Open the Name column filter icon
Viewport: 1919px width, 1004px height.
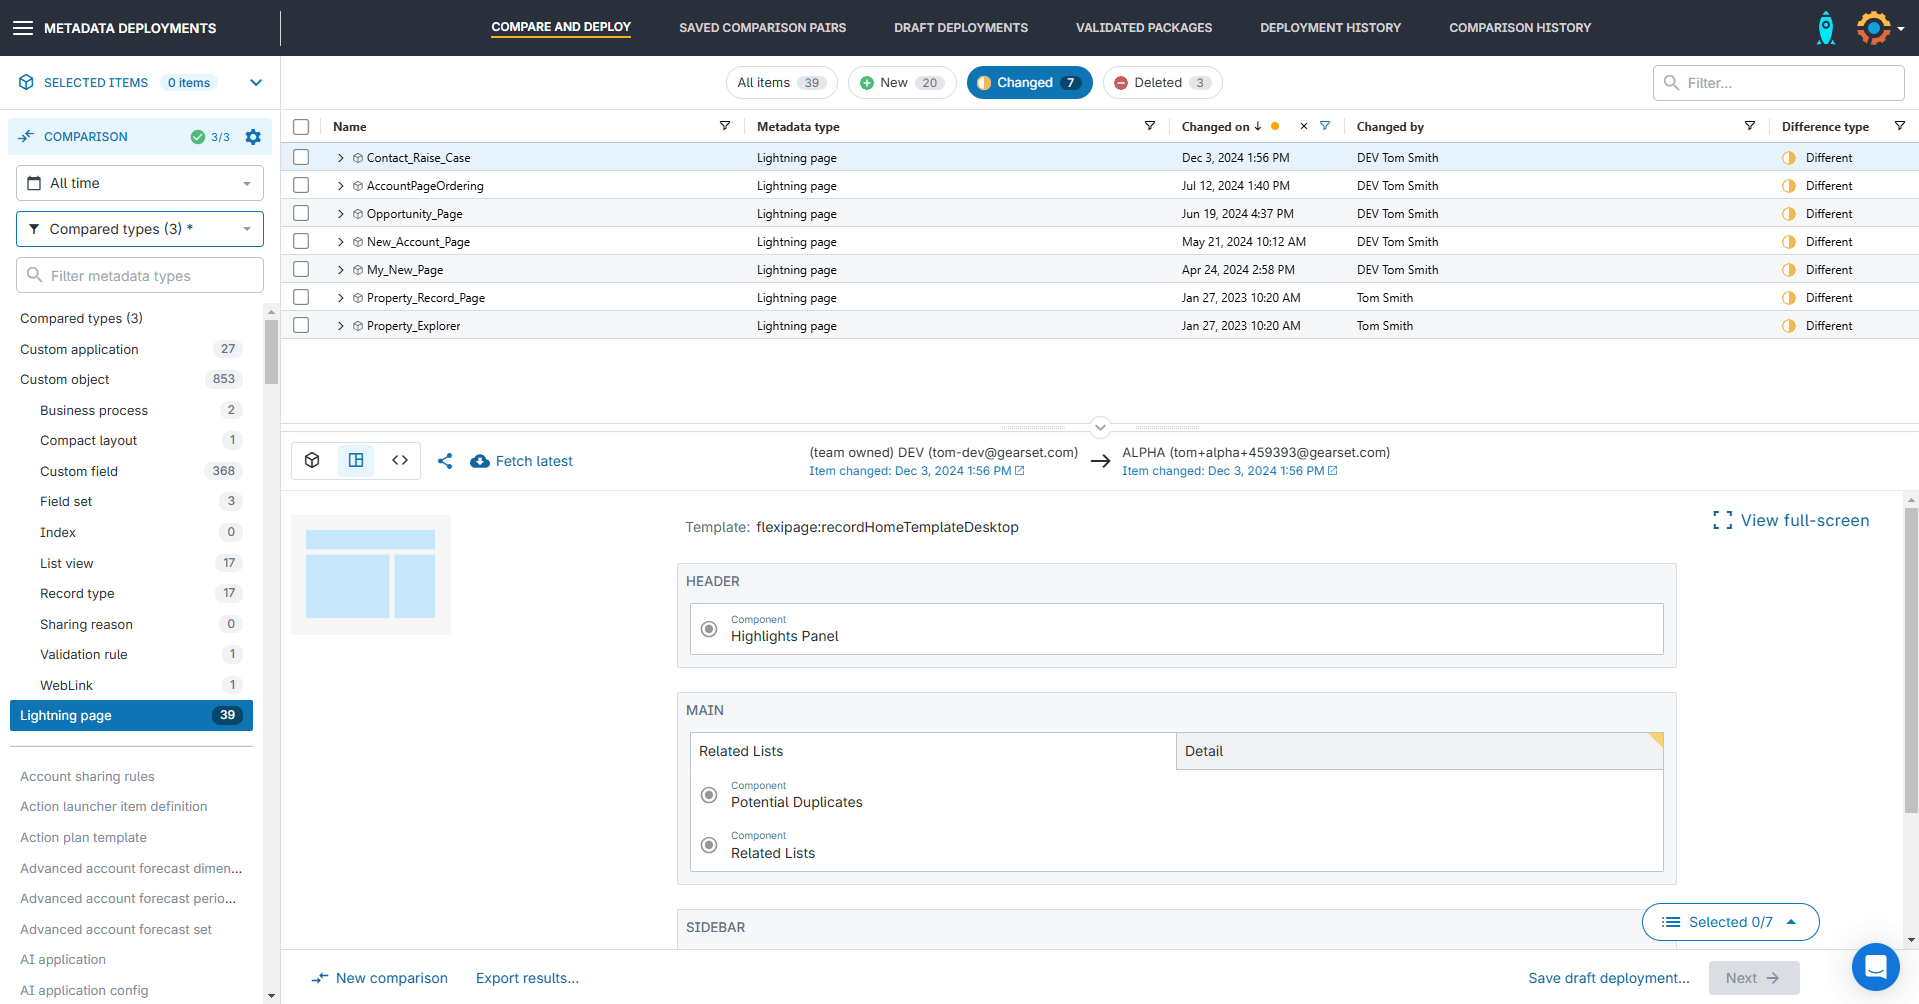[725, 126]
